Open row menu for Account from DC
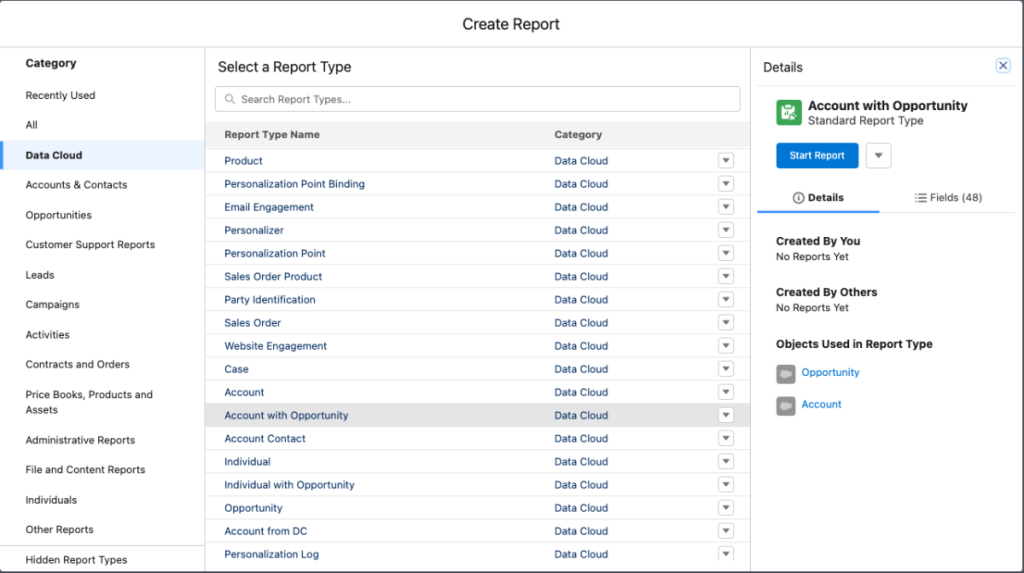The height and width of the screenshot is (573, 1024). click(x=726, y=531)
